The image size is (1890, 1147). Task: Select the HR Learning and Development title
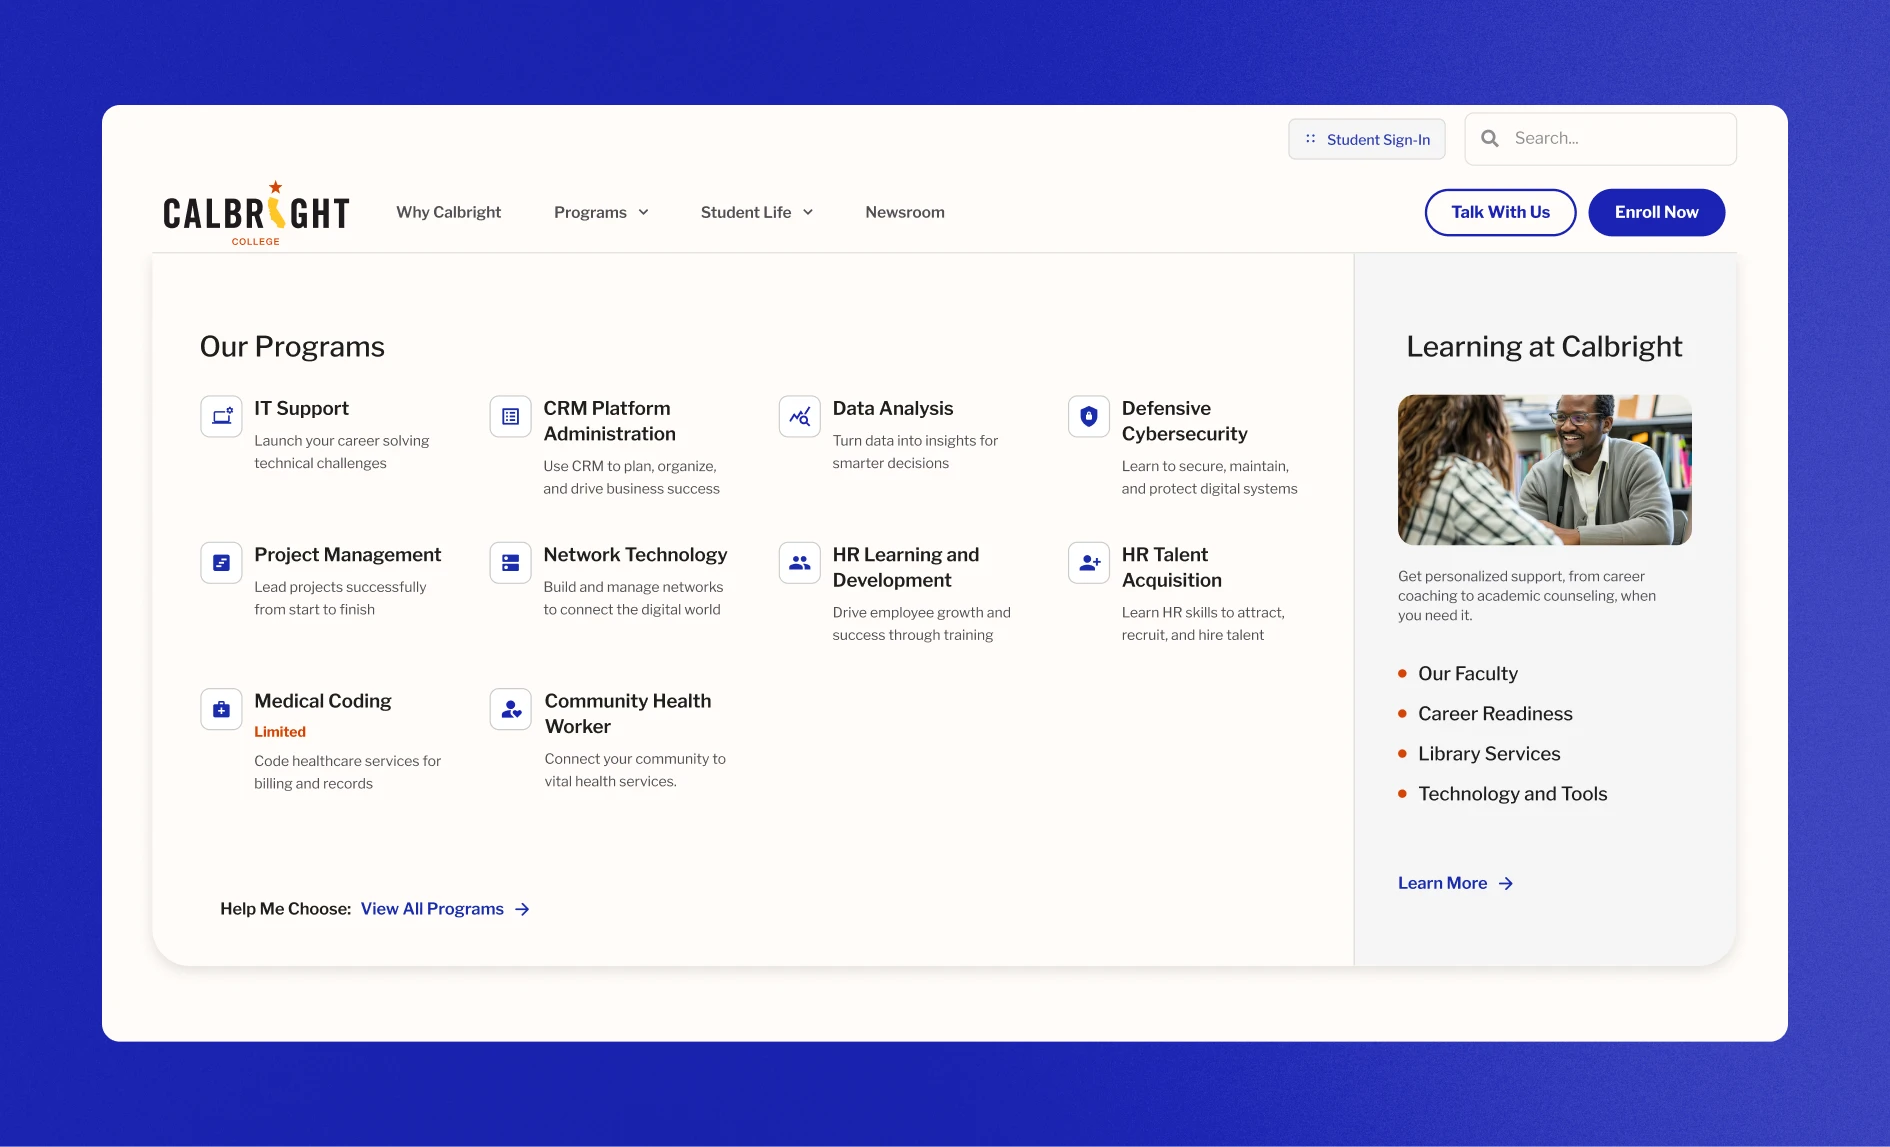point(905,567)
